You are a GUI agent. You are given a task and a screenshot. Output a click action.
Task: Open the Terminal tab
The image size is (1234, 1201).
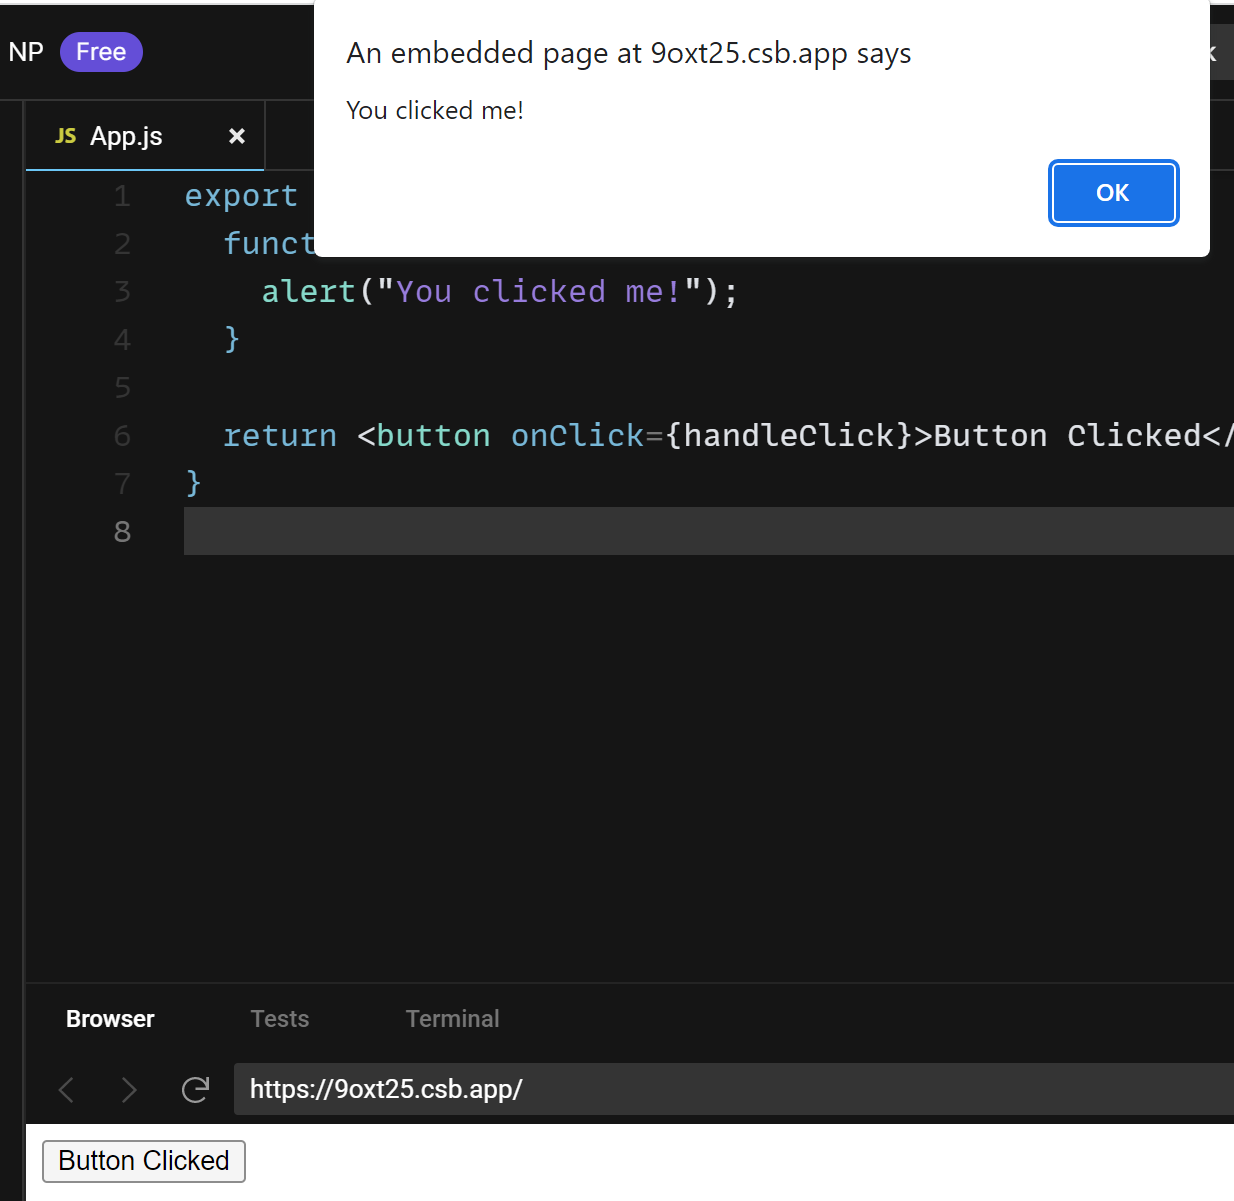pos(452,1019)
